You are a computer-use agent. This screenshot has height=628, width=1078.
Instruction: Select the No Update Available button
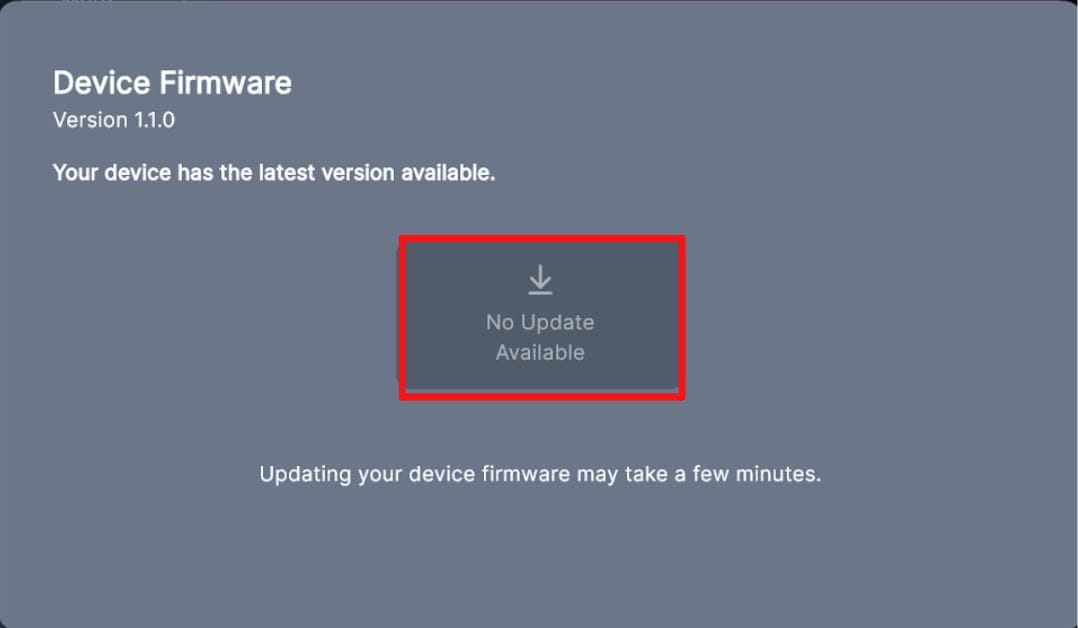(542, 317)
